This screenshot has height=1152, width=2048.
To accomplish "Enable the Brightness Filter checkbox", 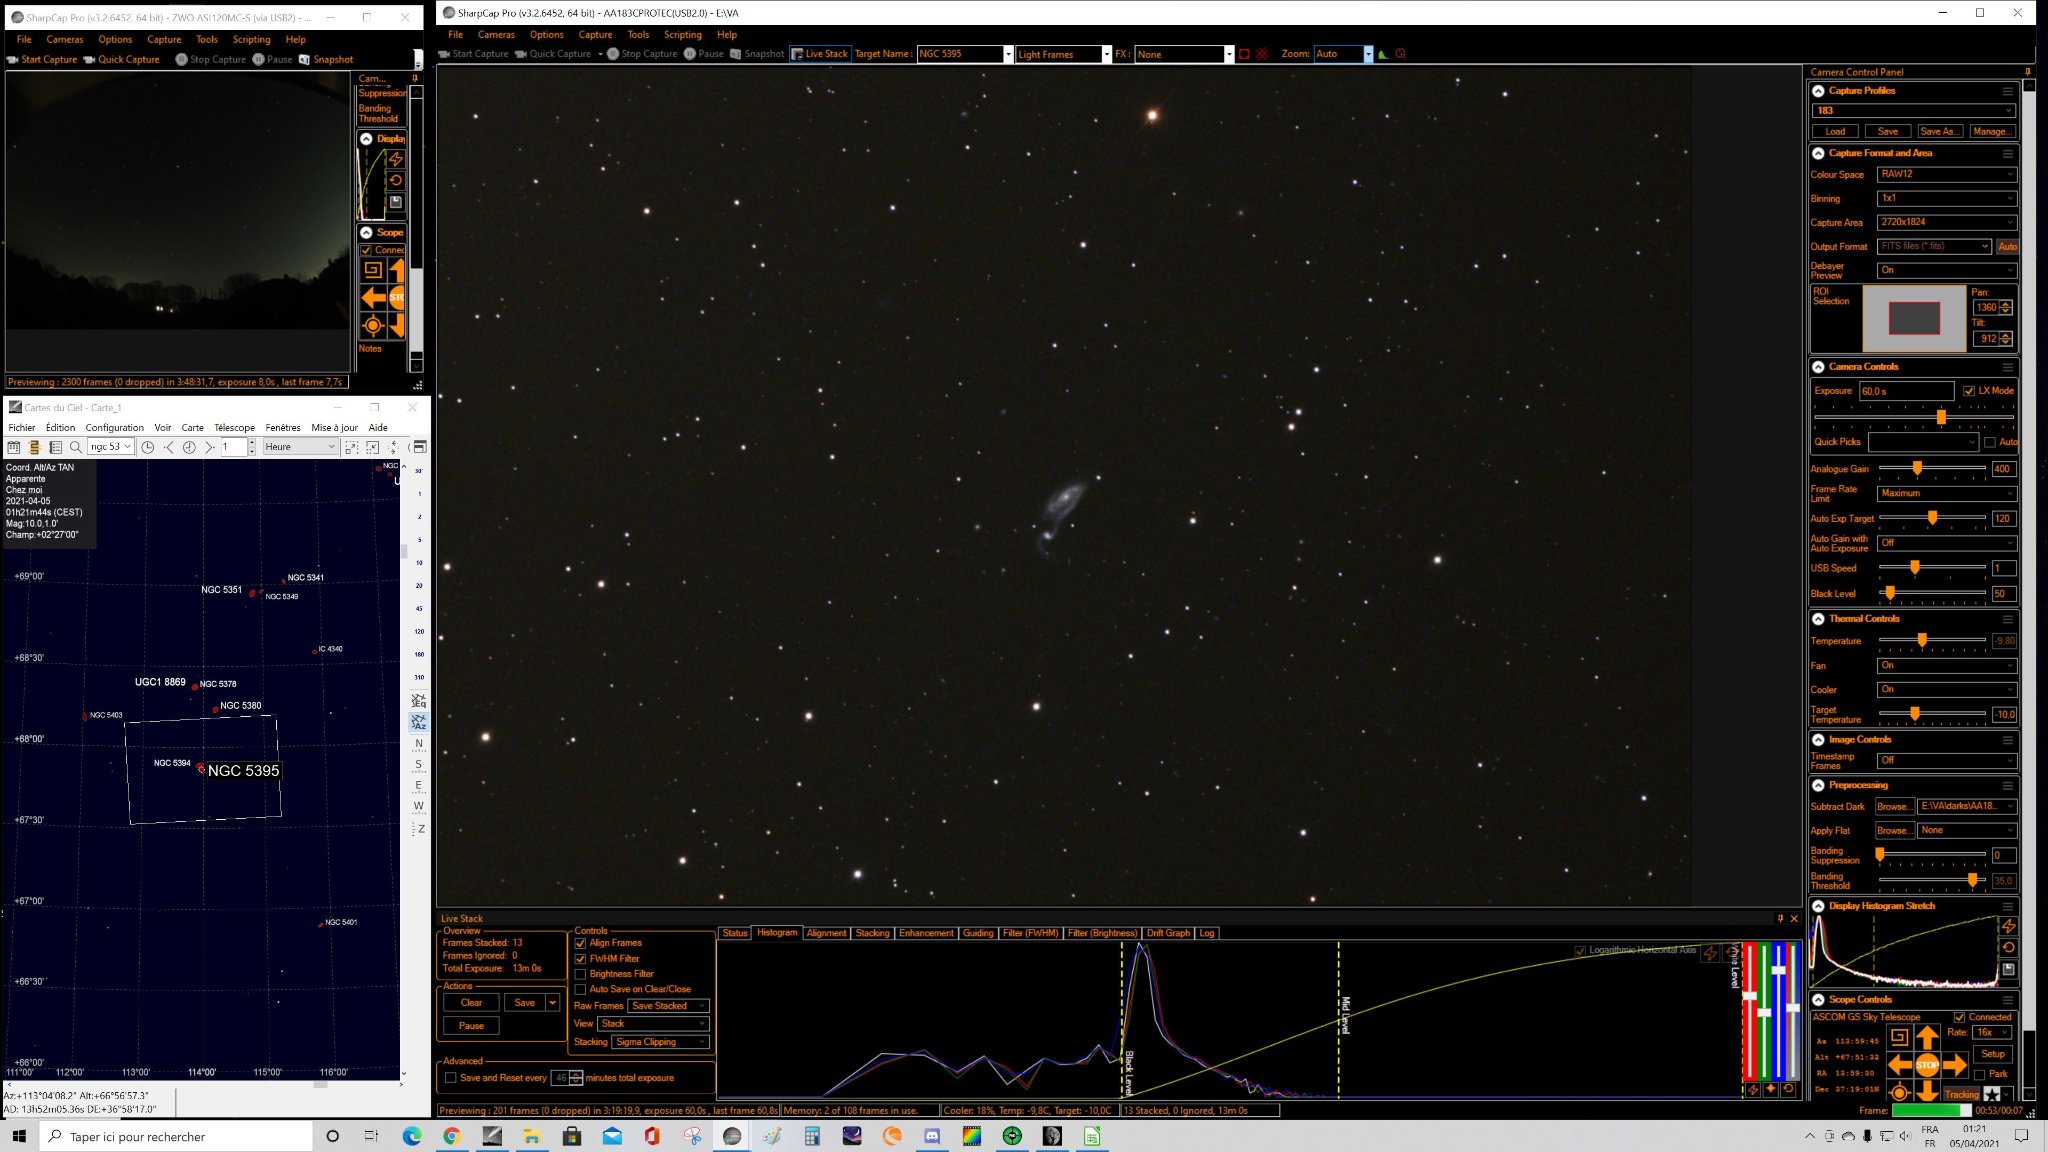I will (x=580, y=974).
